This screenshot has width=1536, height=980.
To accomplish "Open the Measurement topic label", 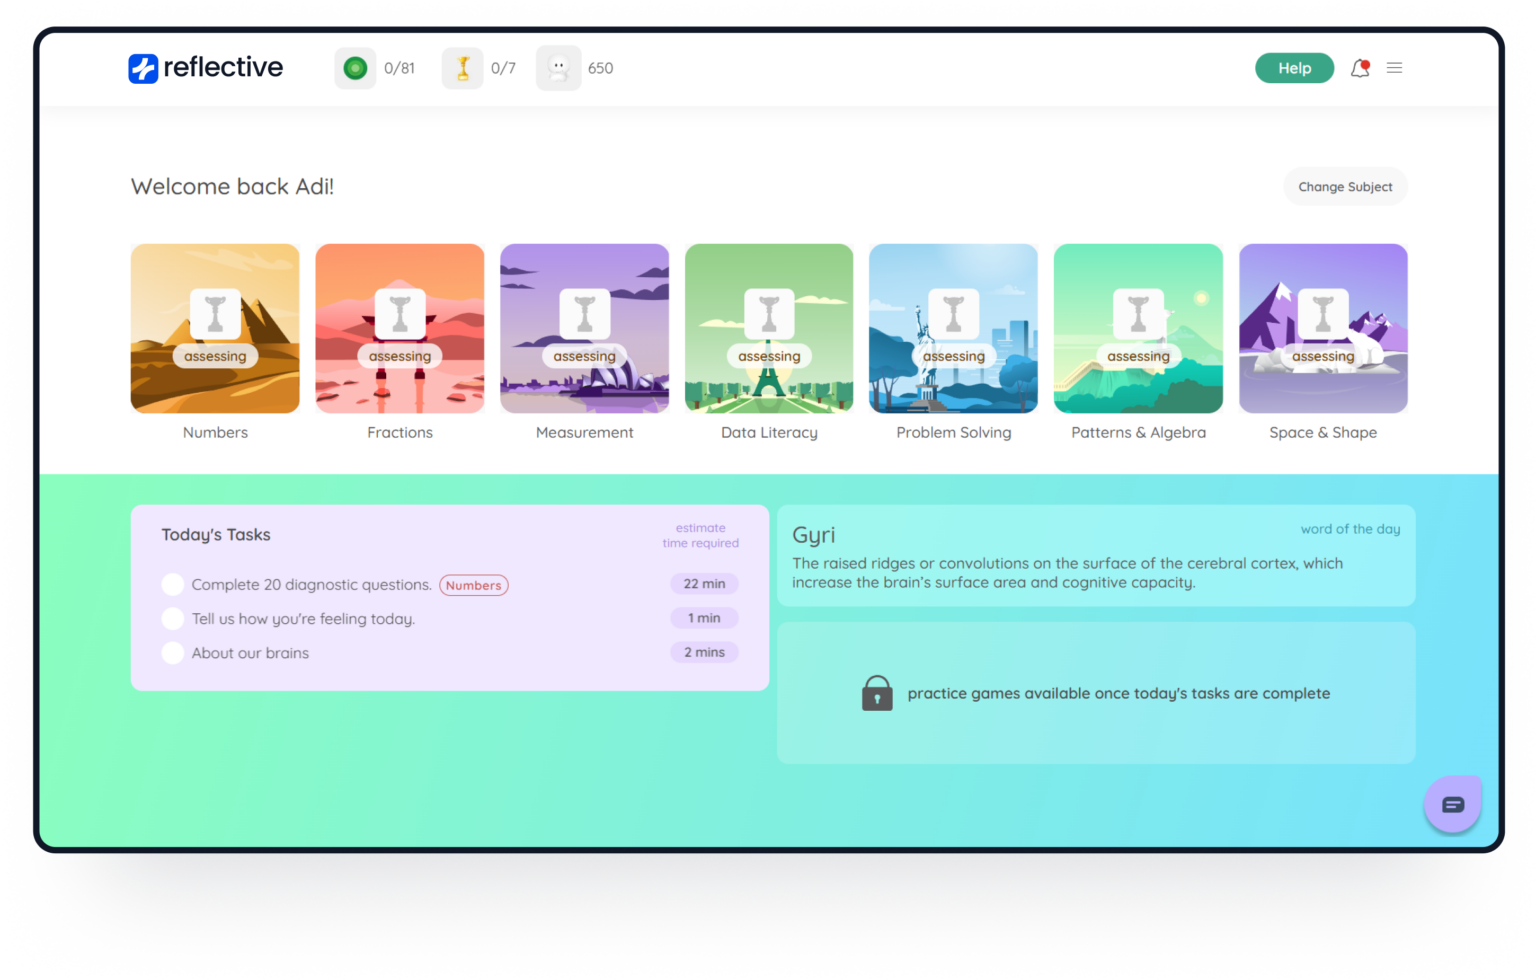I will [x=584, y=432].
